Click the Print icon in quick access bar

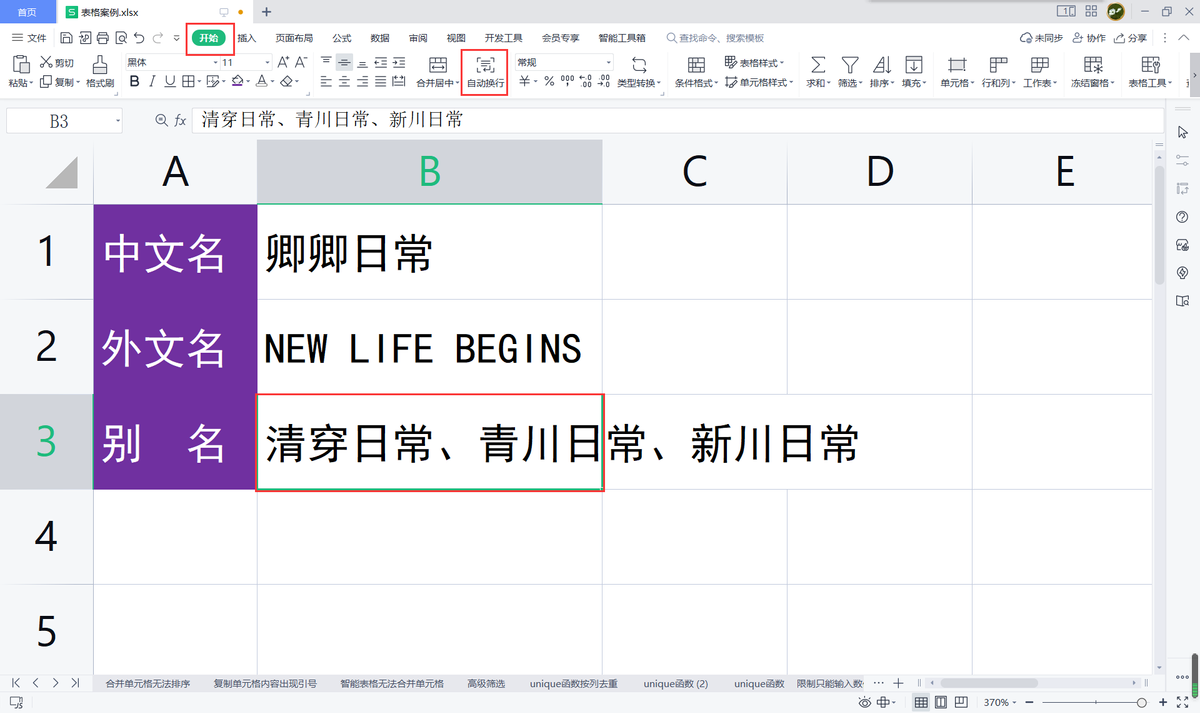point(101,38)
